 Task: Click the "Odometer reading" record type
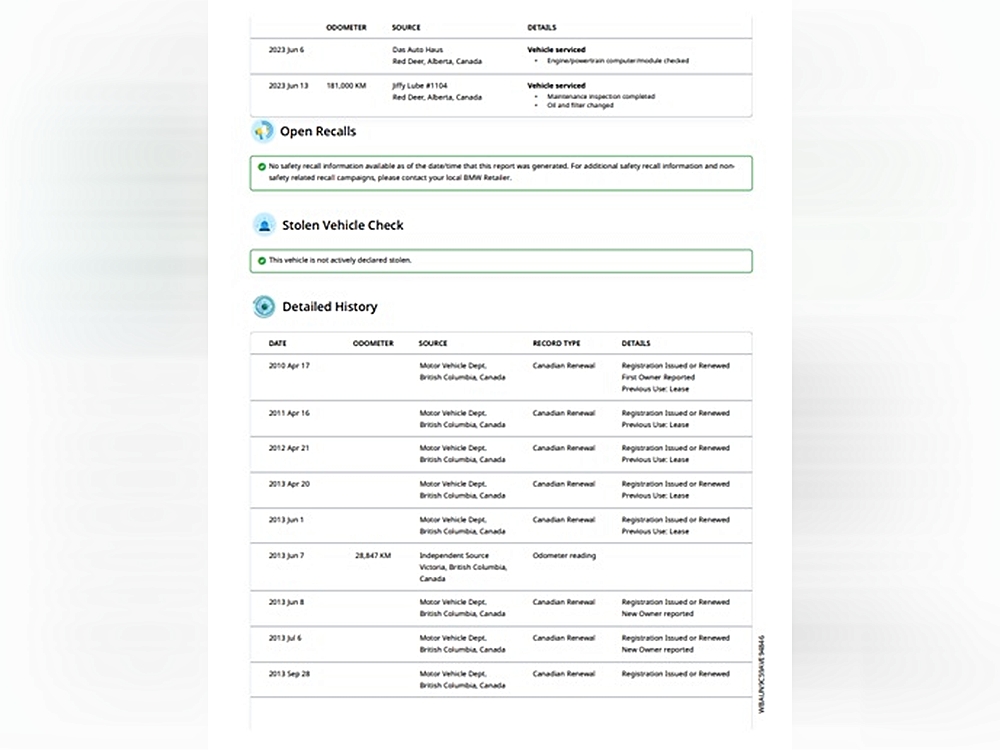[x=564, y=555]
